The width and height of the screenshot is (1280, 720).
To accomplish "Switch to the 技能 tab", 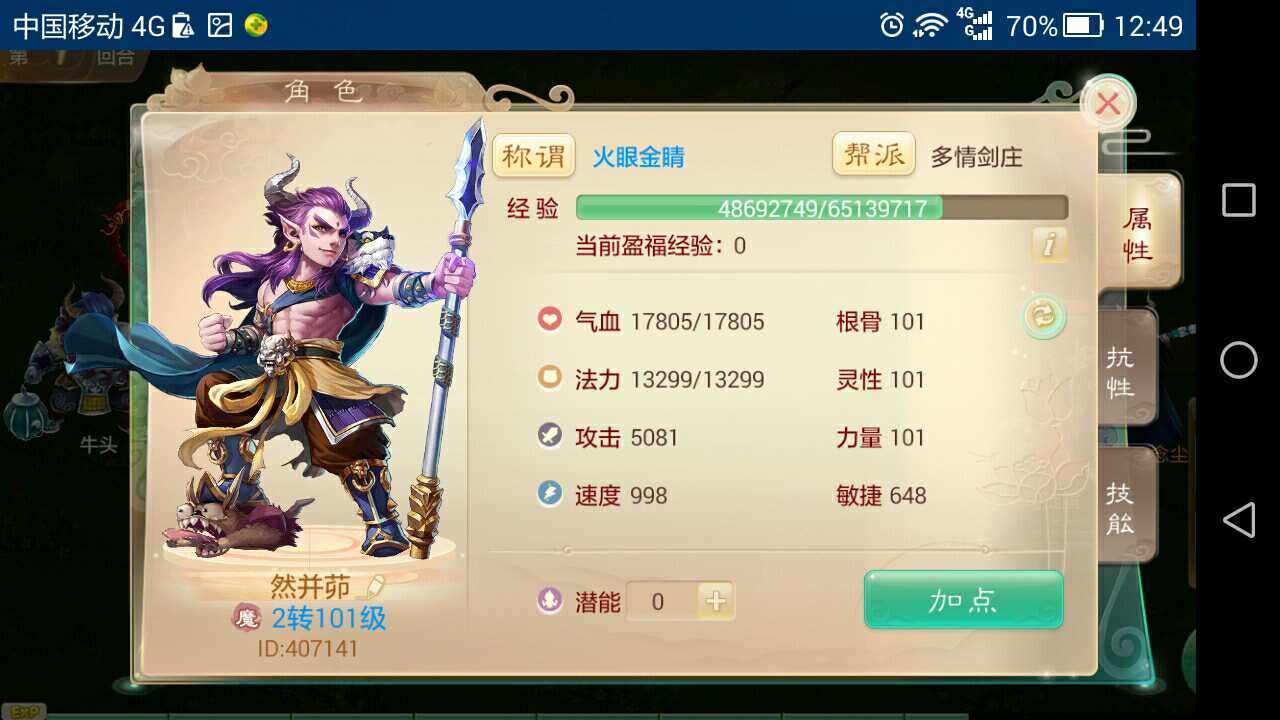I will [x=1124, y=505].
